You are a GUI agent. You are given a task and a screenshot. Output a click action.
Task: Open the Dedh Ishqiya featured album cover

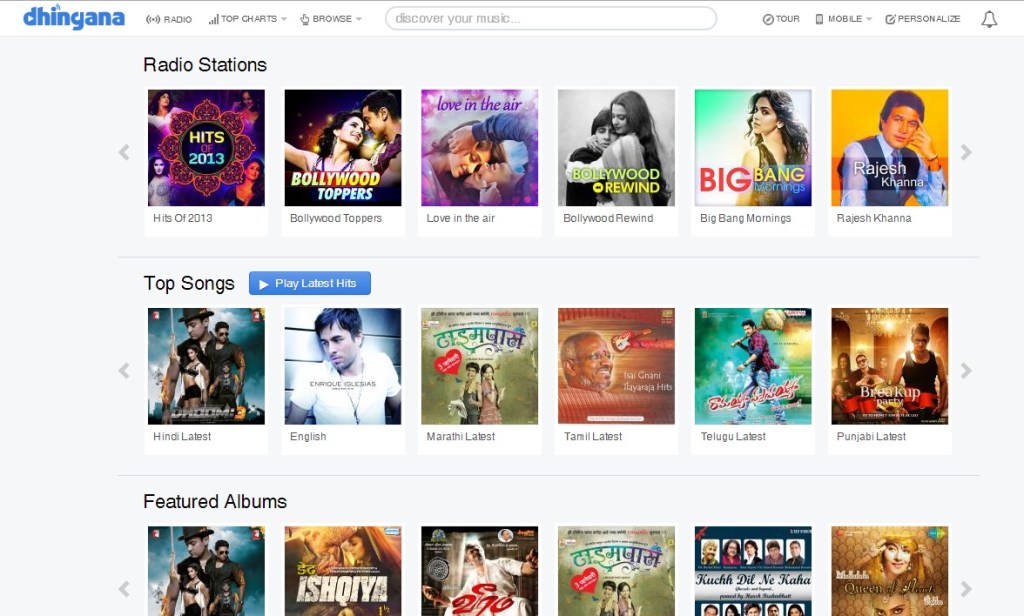tap(343, 571)
